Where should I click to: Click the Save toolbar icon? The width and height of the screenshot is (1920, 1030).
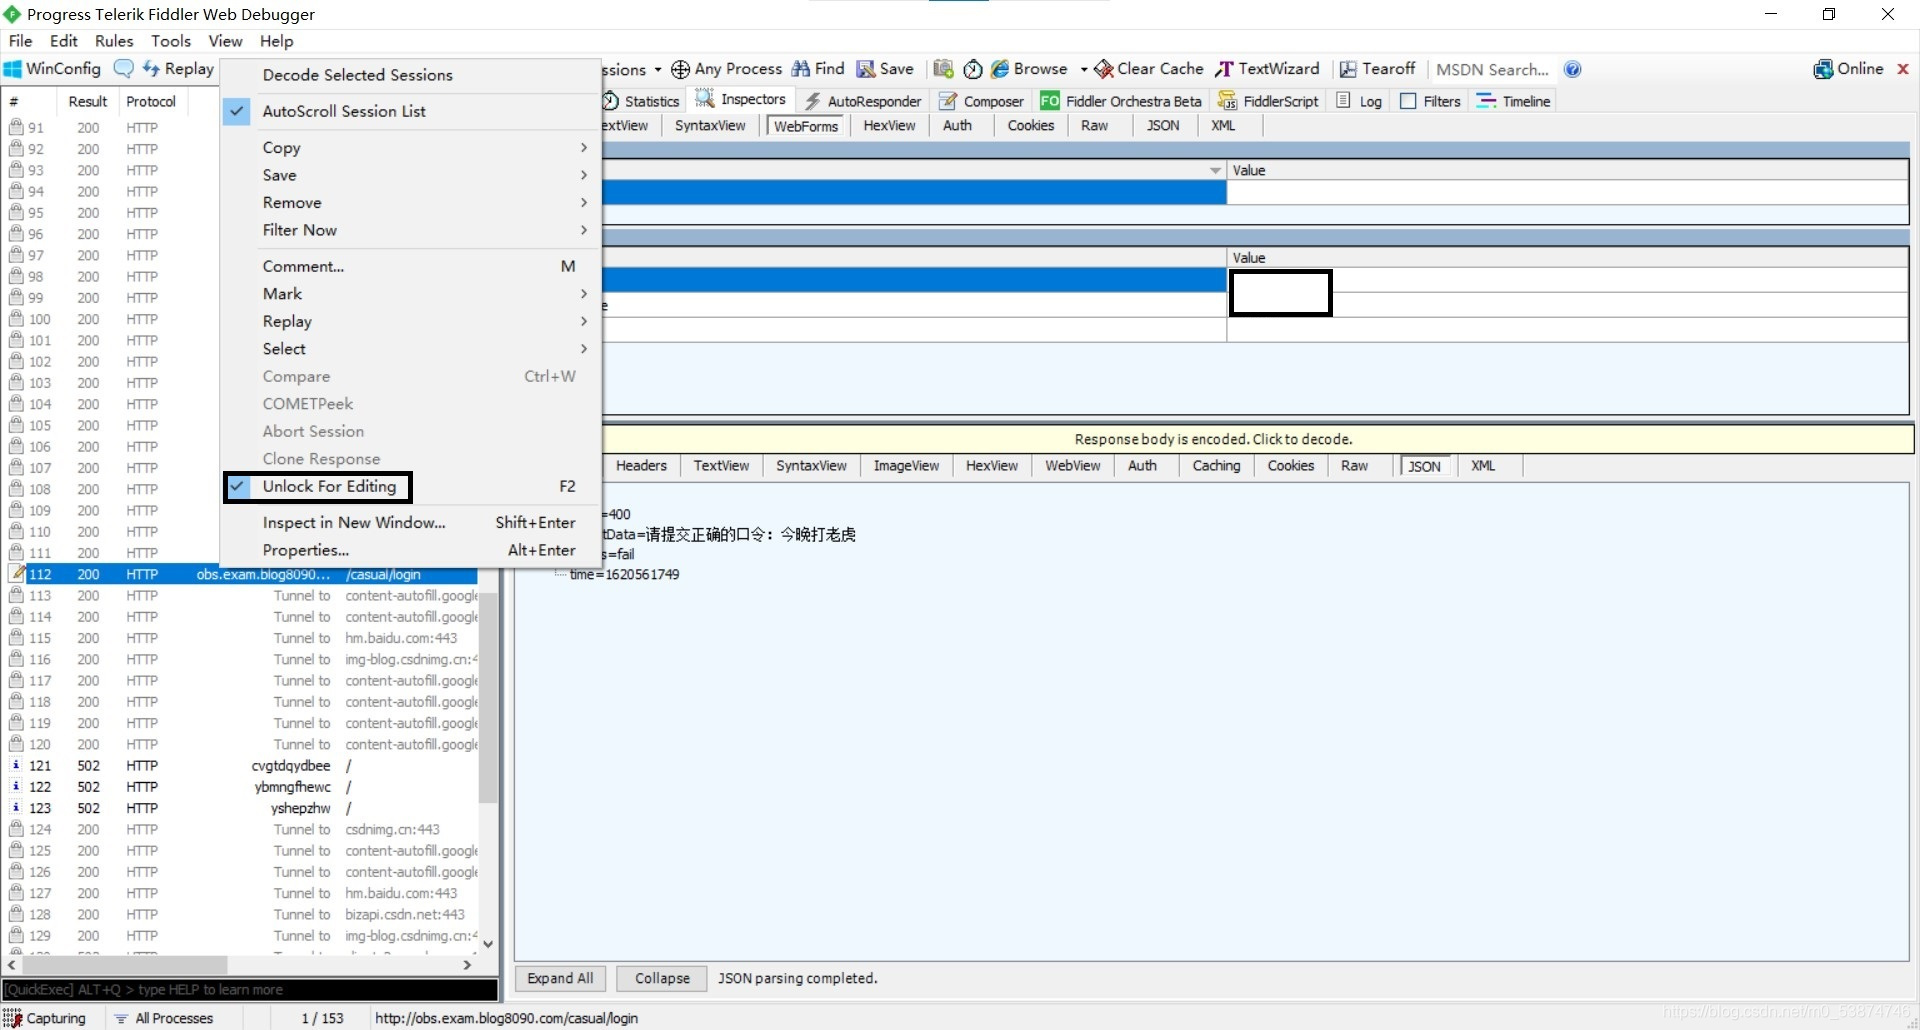[x=865, y=69]
